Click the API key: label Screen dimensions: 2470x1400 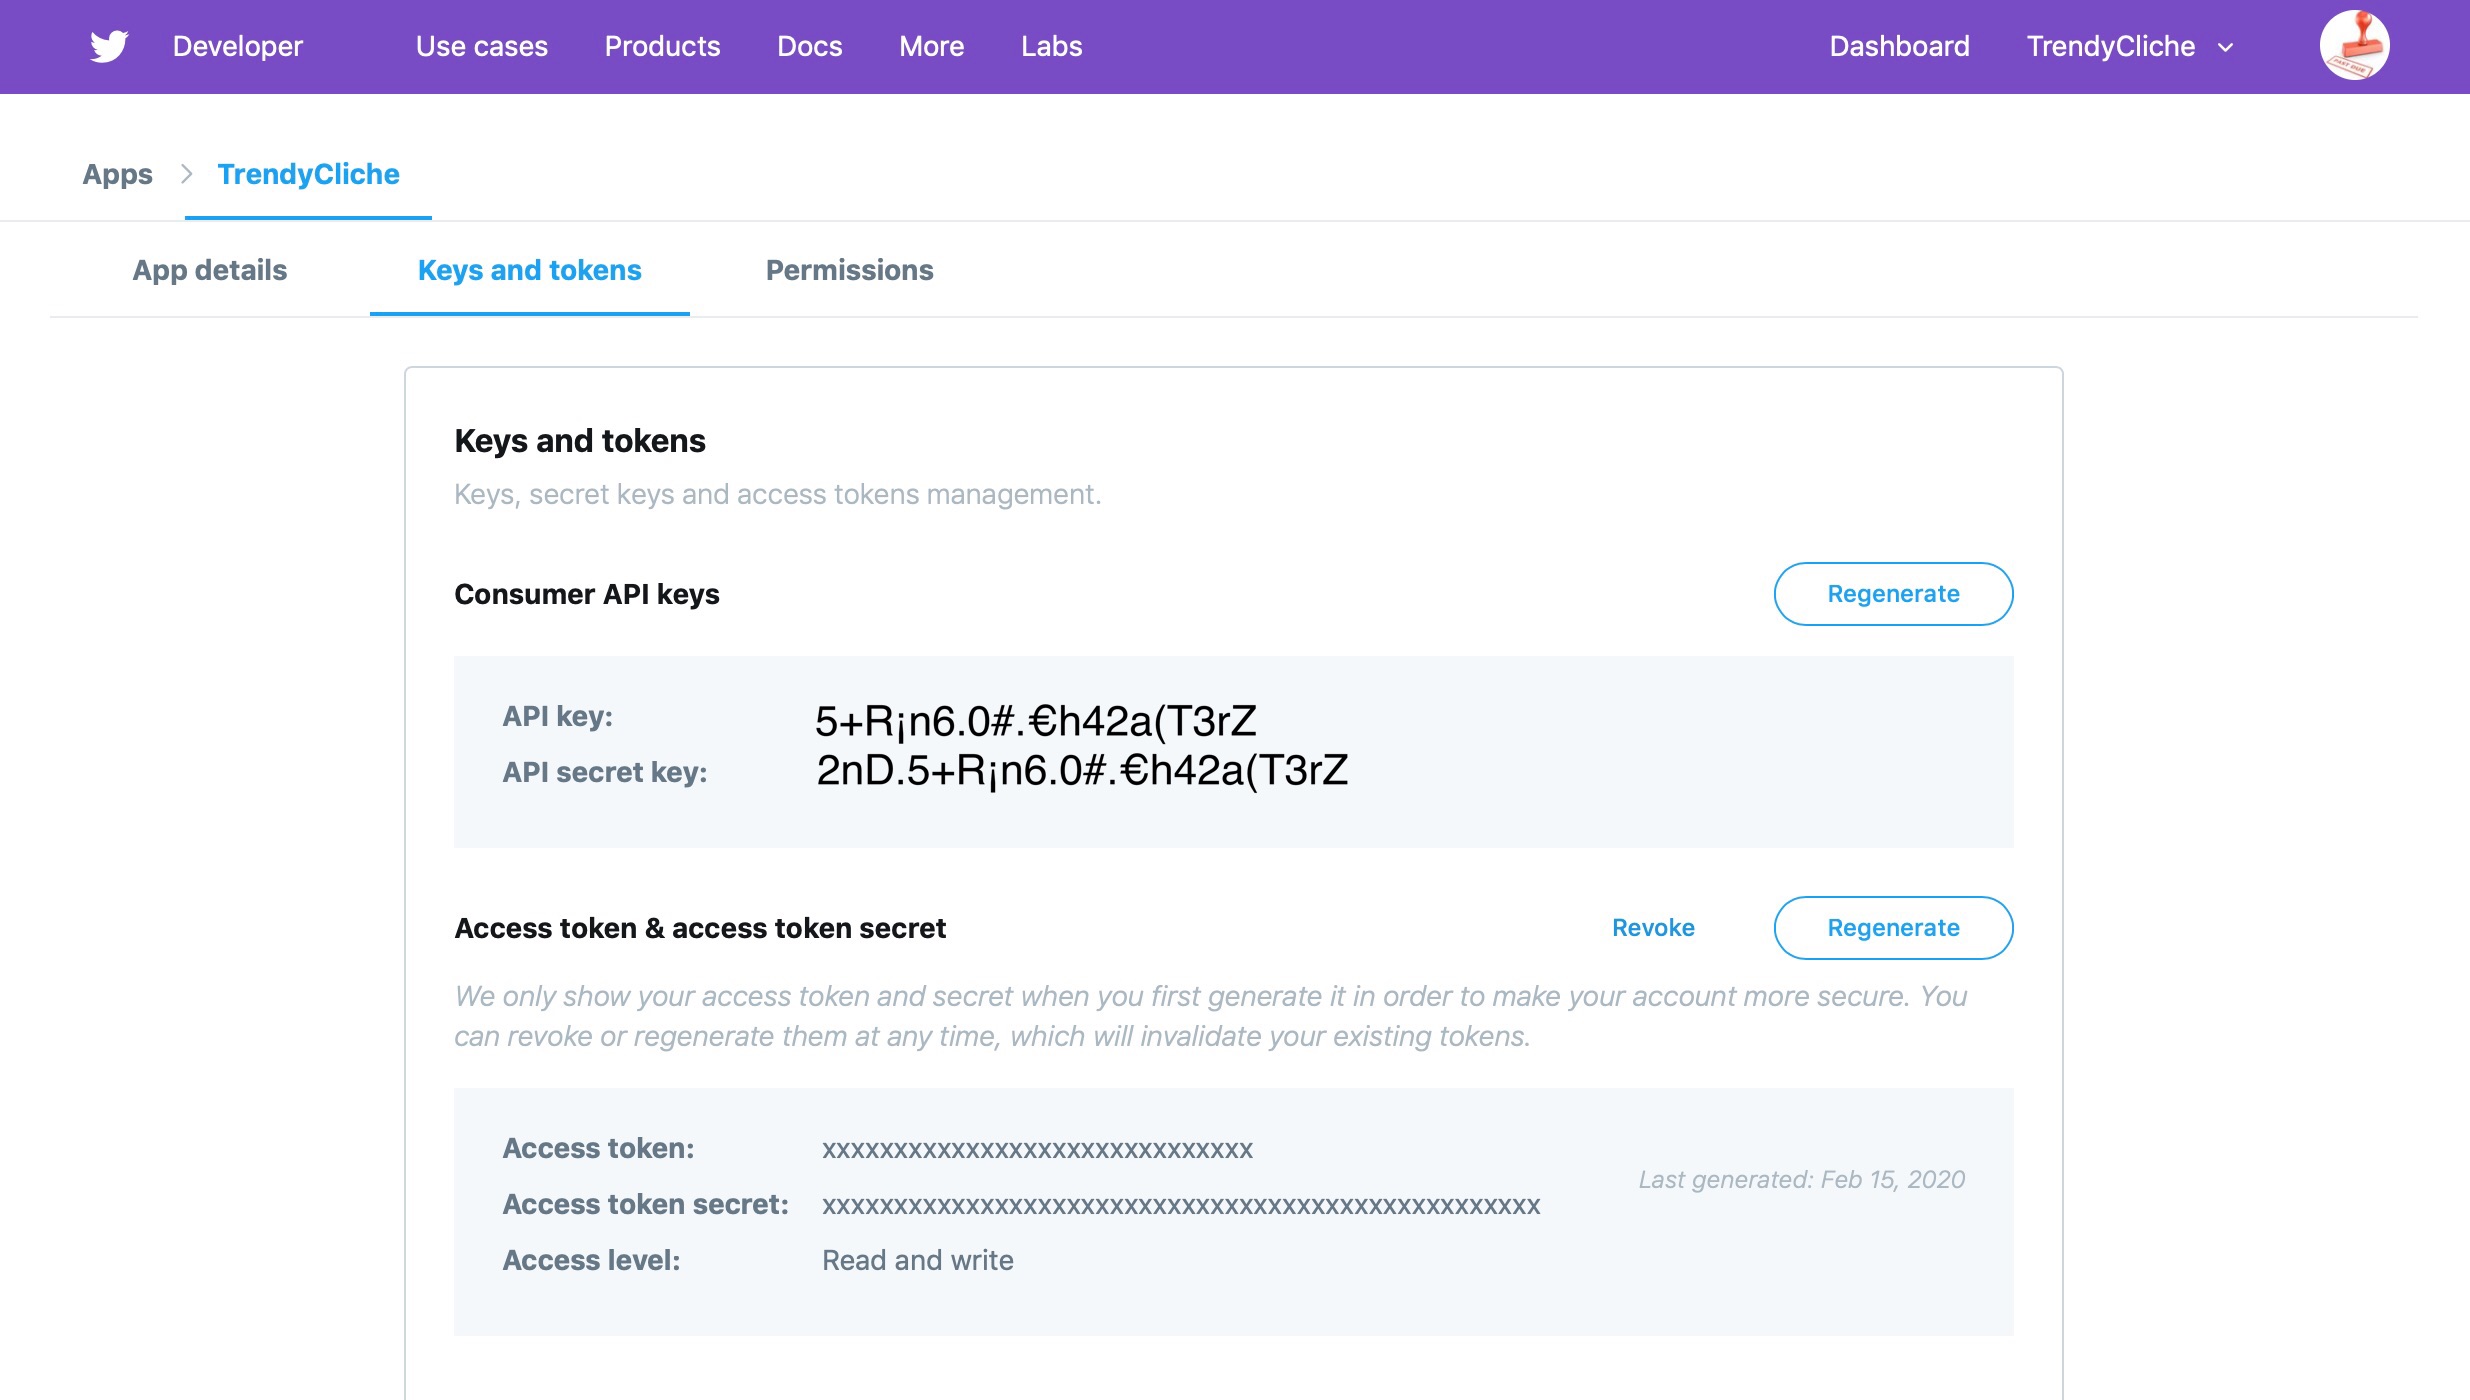click(x=557, y=716)
